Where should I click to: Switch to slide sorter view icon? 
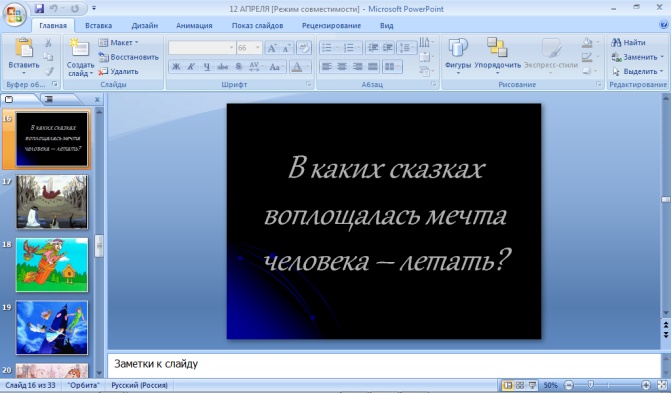coord(520,385)
